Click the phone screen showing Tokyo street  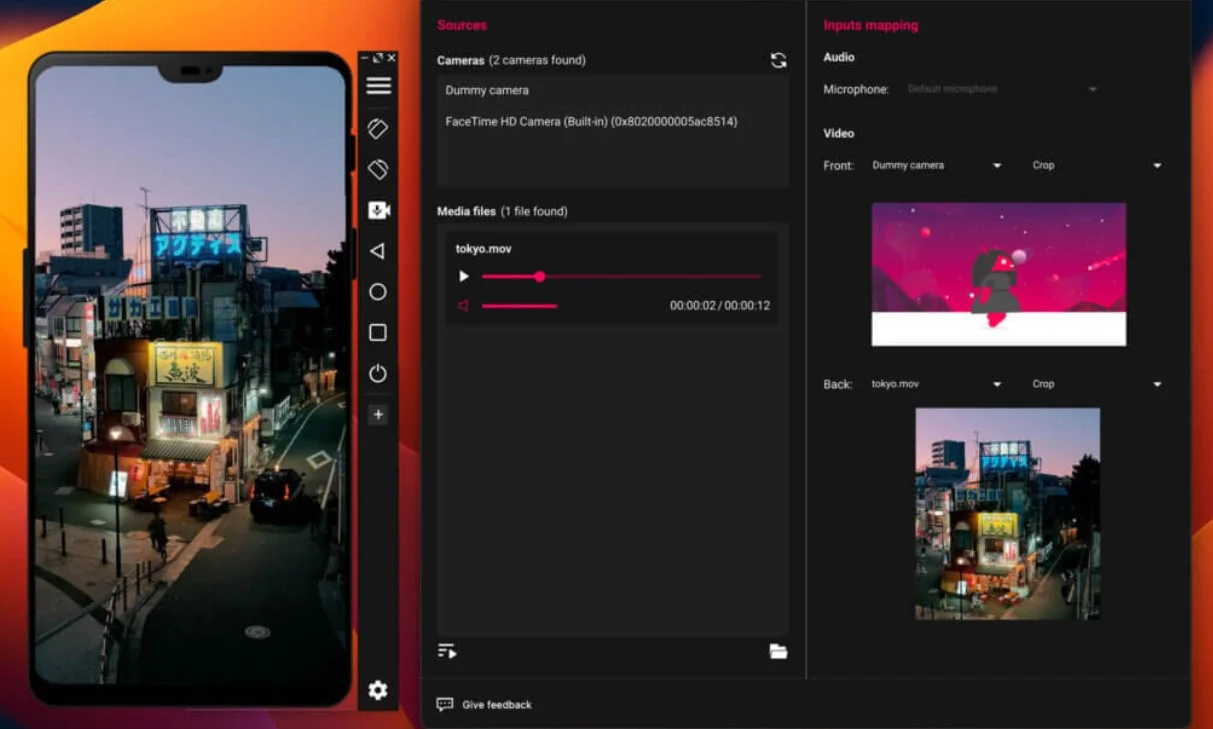[x=190, y=375]
